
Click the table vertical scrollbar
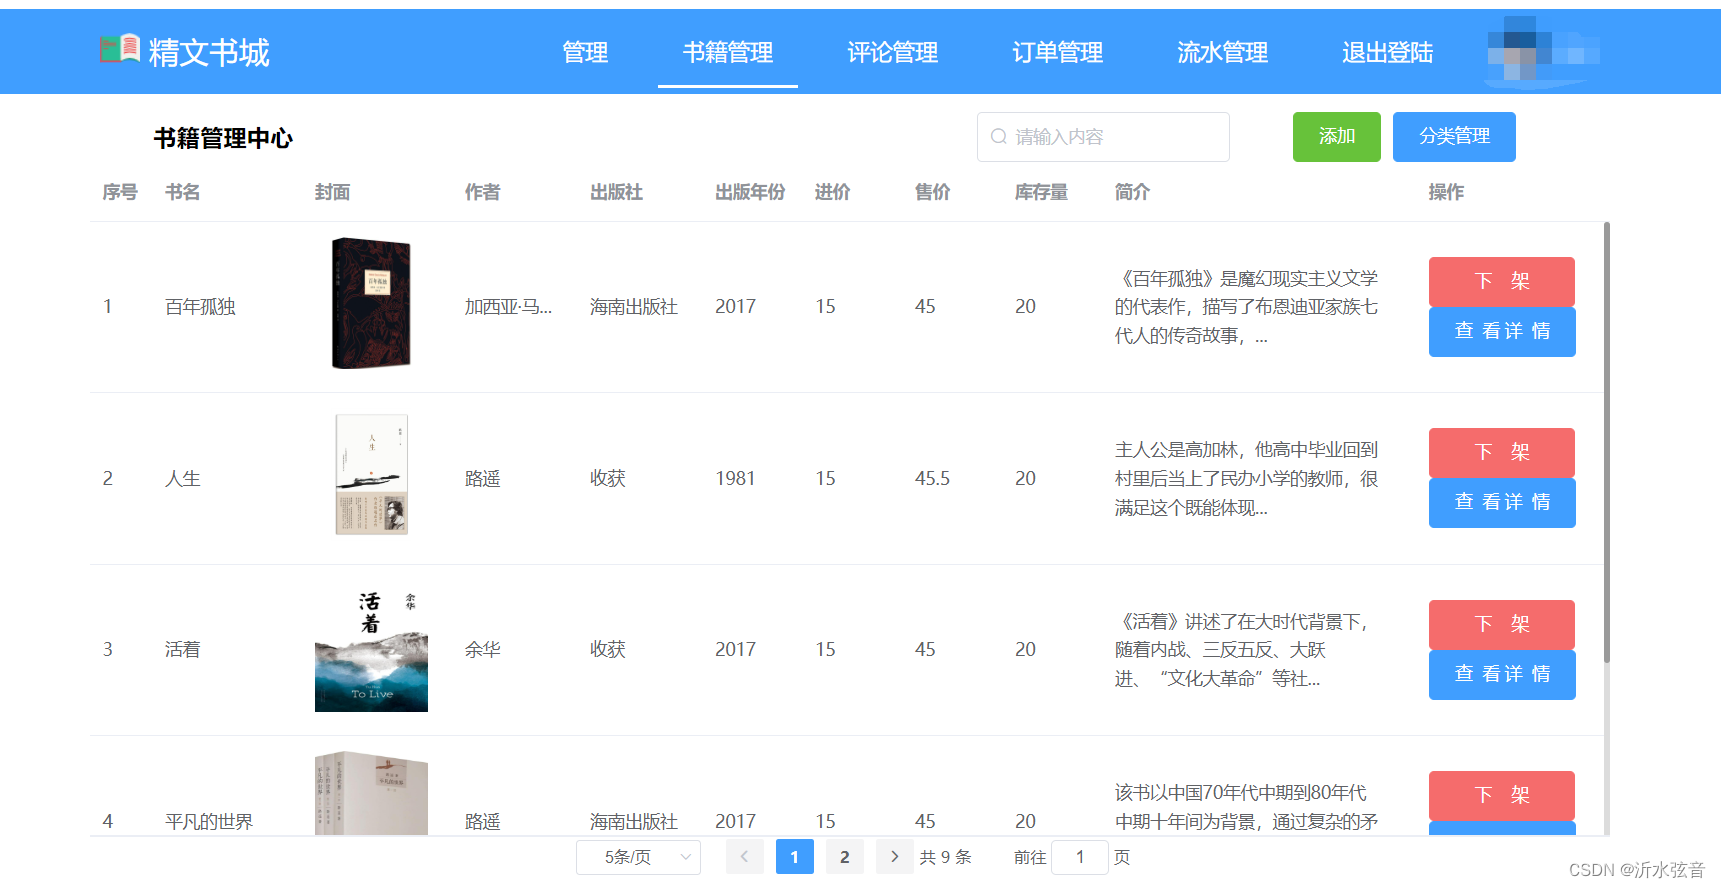pos(1607,442)
